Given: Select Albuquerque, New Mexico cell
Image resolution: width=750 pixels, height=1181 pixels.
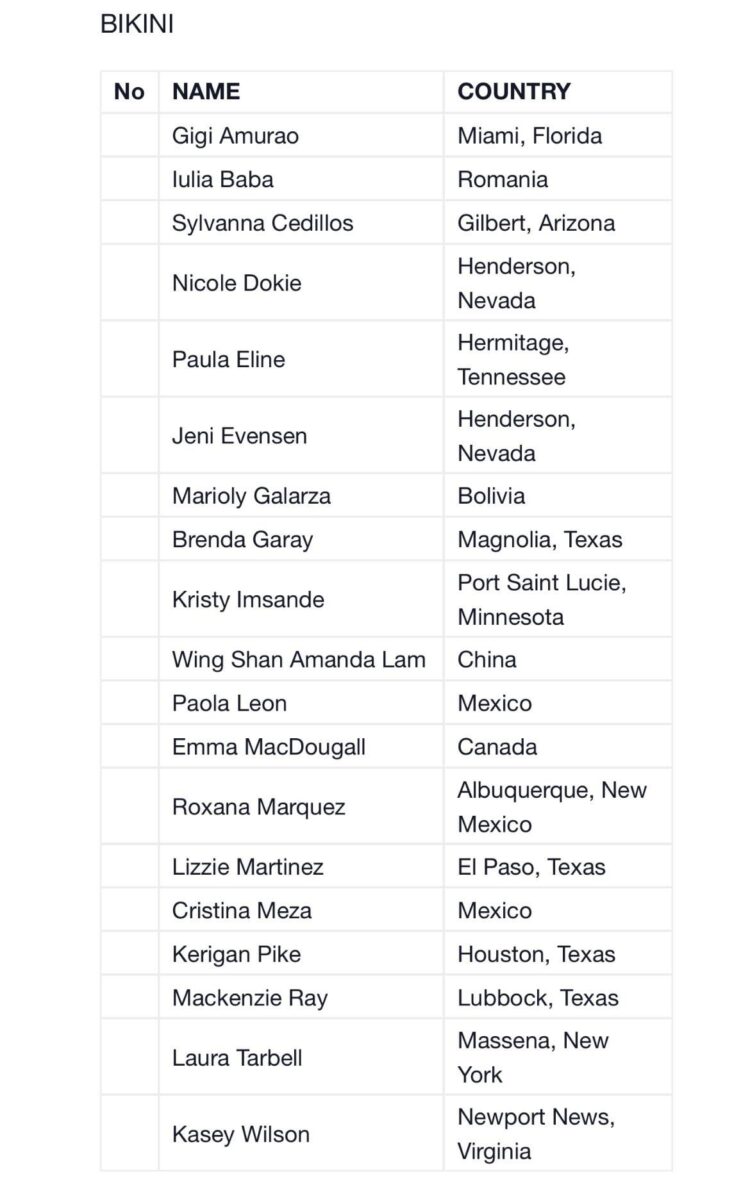Looking at the screenshot, I should coord(551,807).
